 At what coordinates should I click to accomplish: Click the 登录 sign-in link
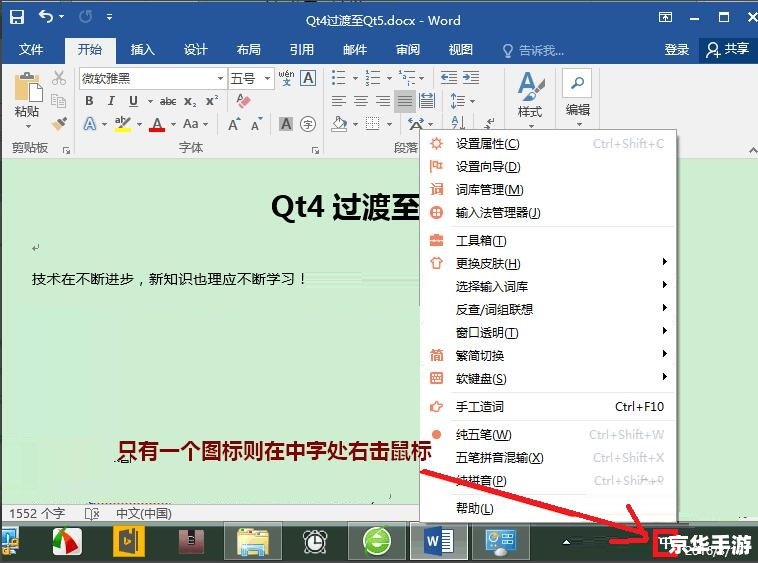coord(677,50)
